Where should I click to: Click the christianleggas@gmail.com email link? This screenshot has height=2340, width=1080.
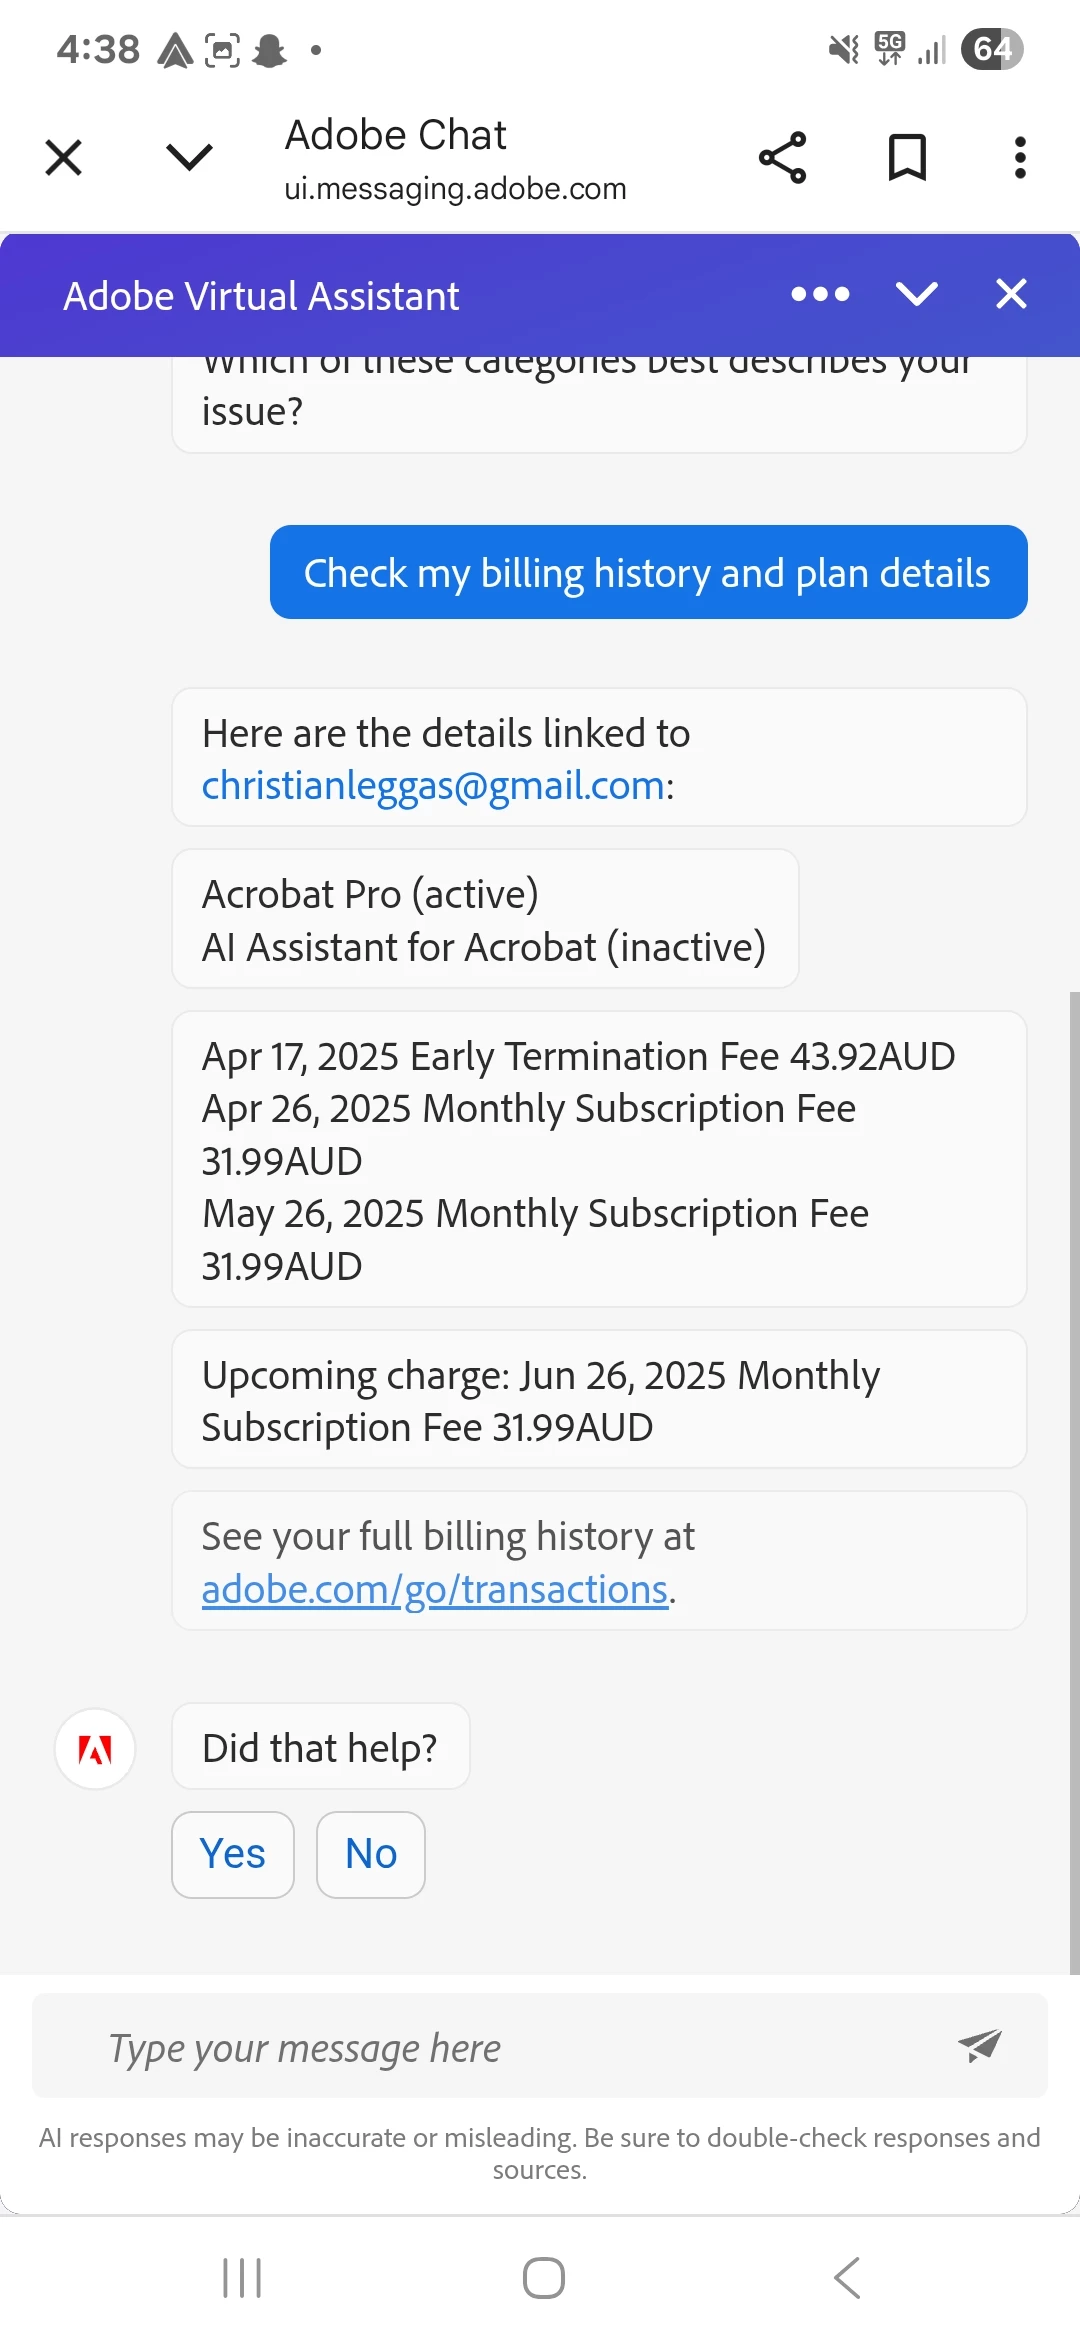point(433,786)
